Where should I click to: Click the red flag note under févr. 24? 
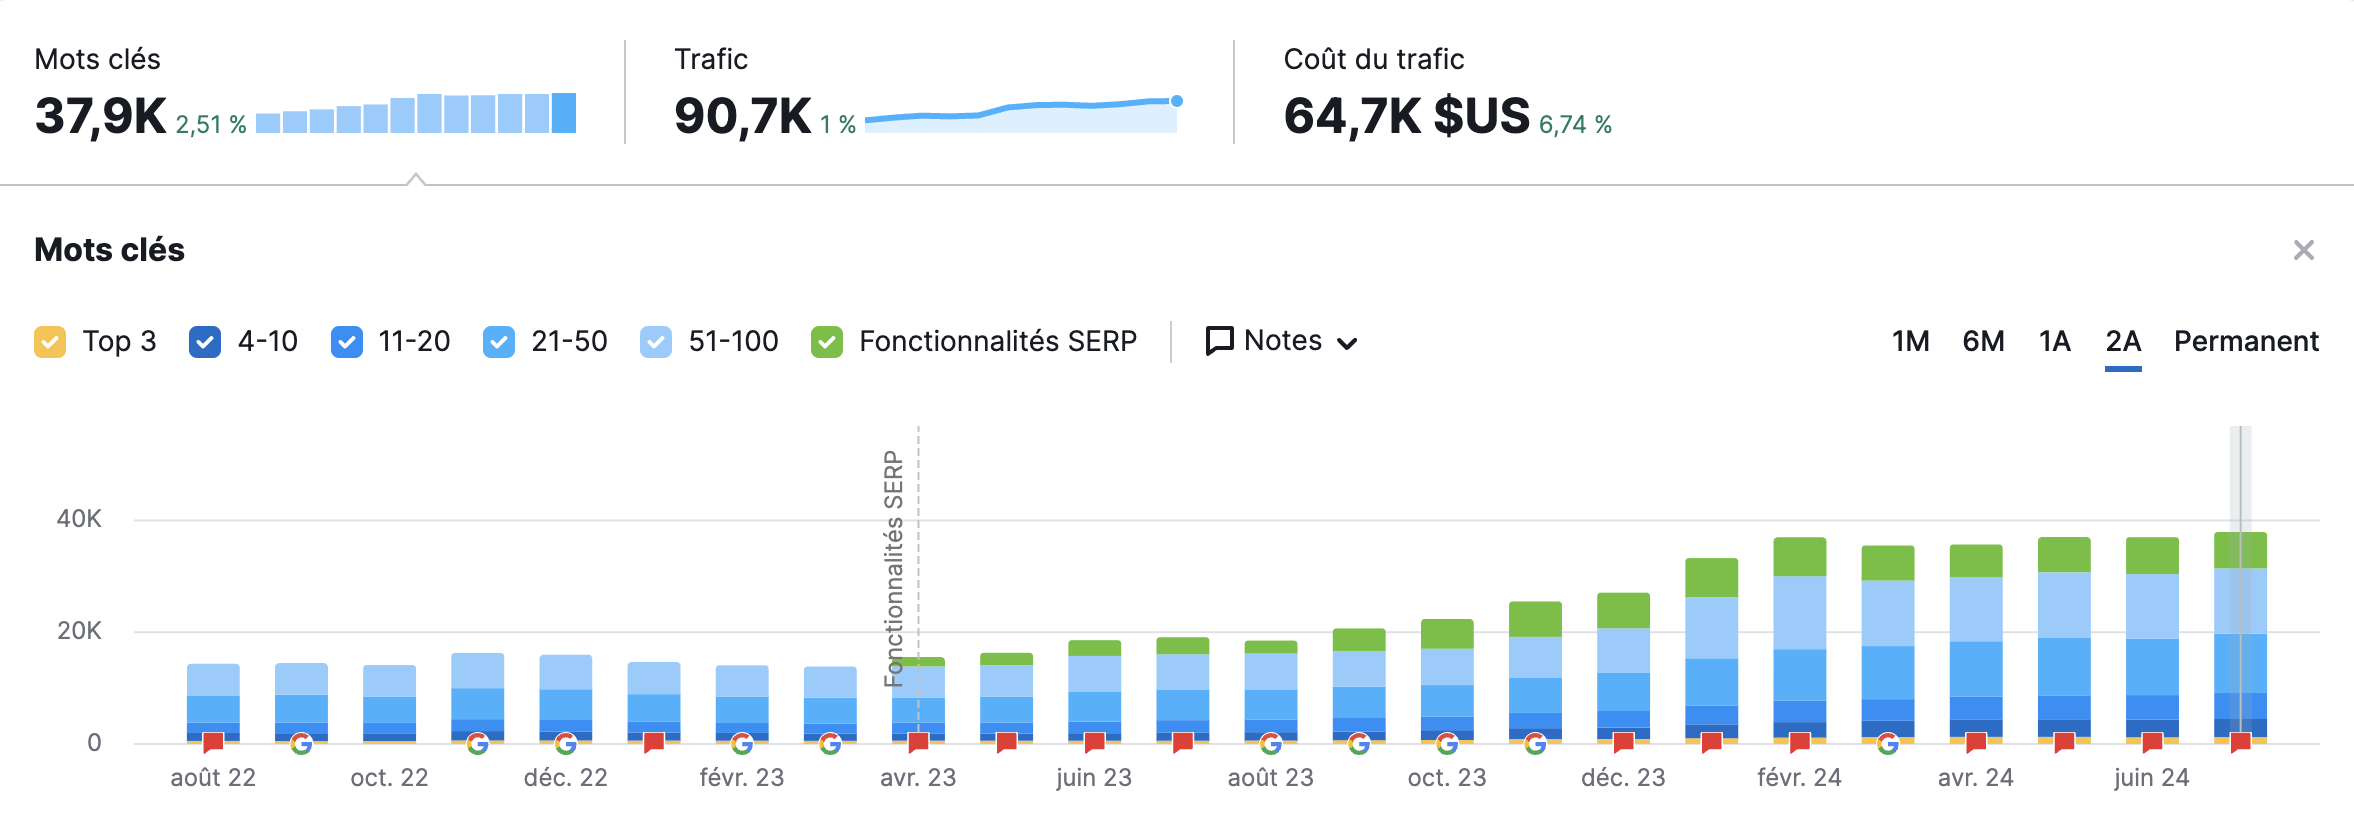pos(1800,742)
